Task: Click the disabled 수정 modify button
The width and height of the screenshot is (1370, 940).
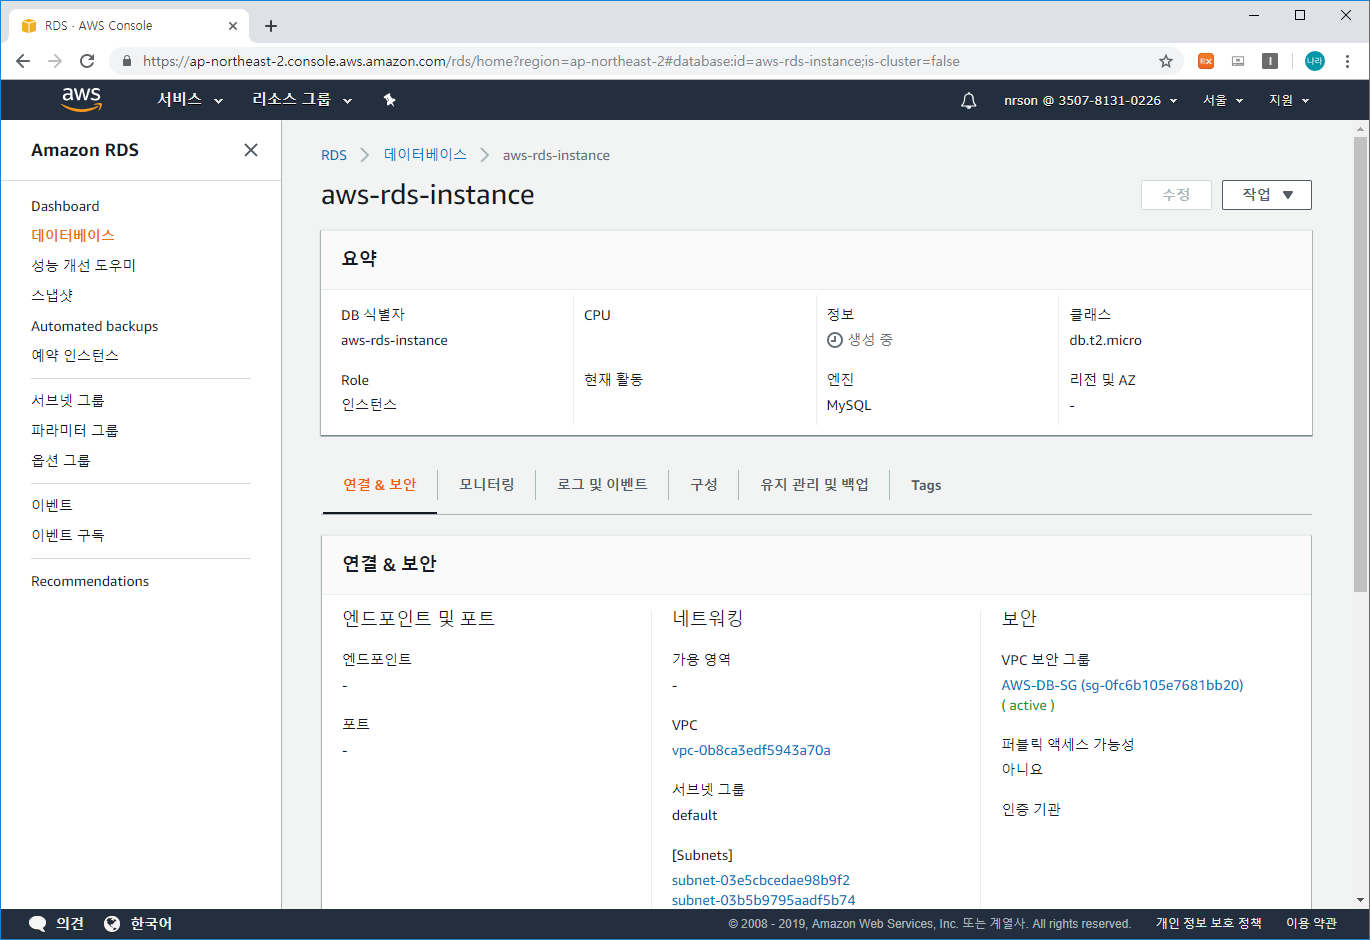Action: click(x=1176, y=195)
